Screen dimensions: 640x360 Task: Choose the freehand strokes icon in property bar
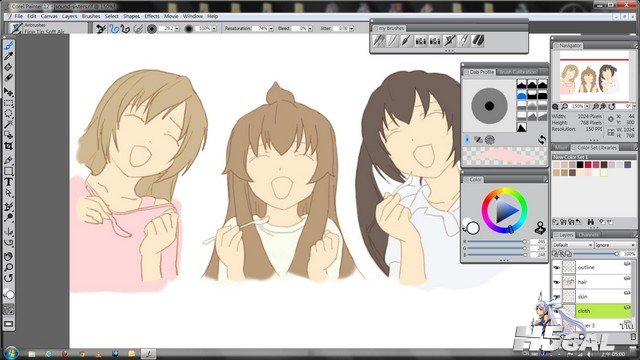point(114,29)
